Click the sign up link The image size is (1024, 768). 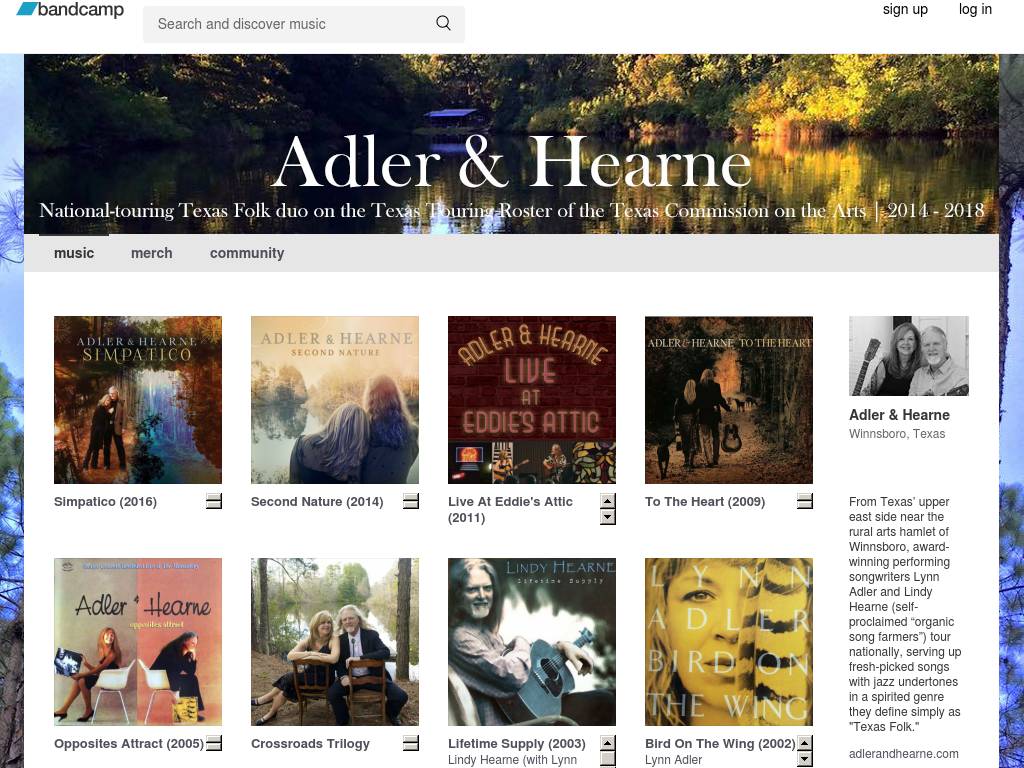pyautogui.click(x=905, y=9)
